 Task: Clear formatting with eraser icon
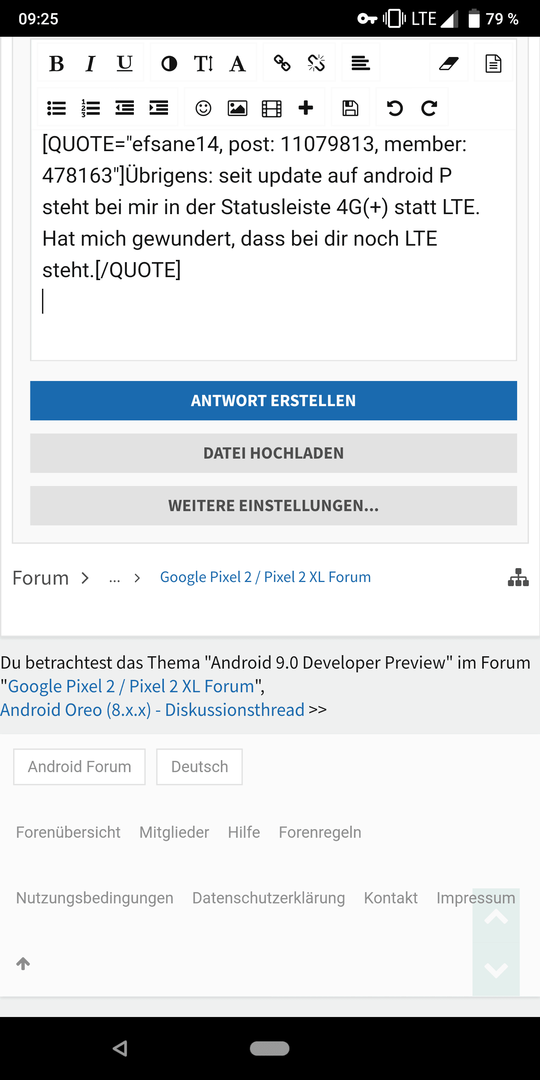coord(448,64)
